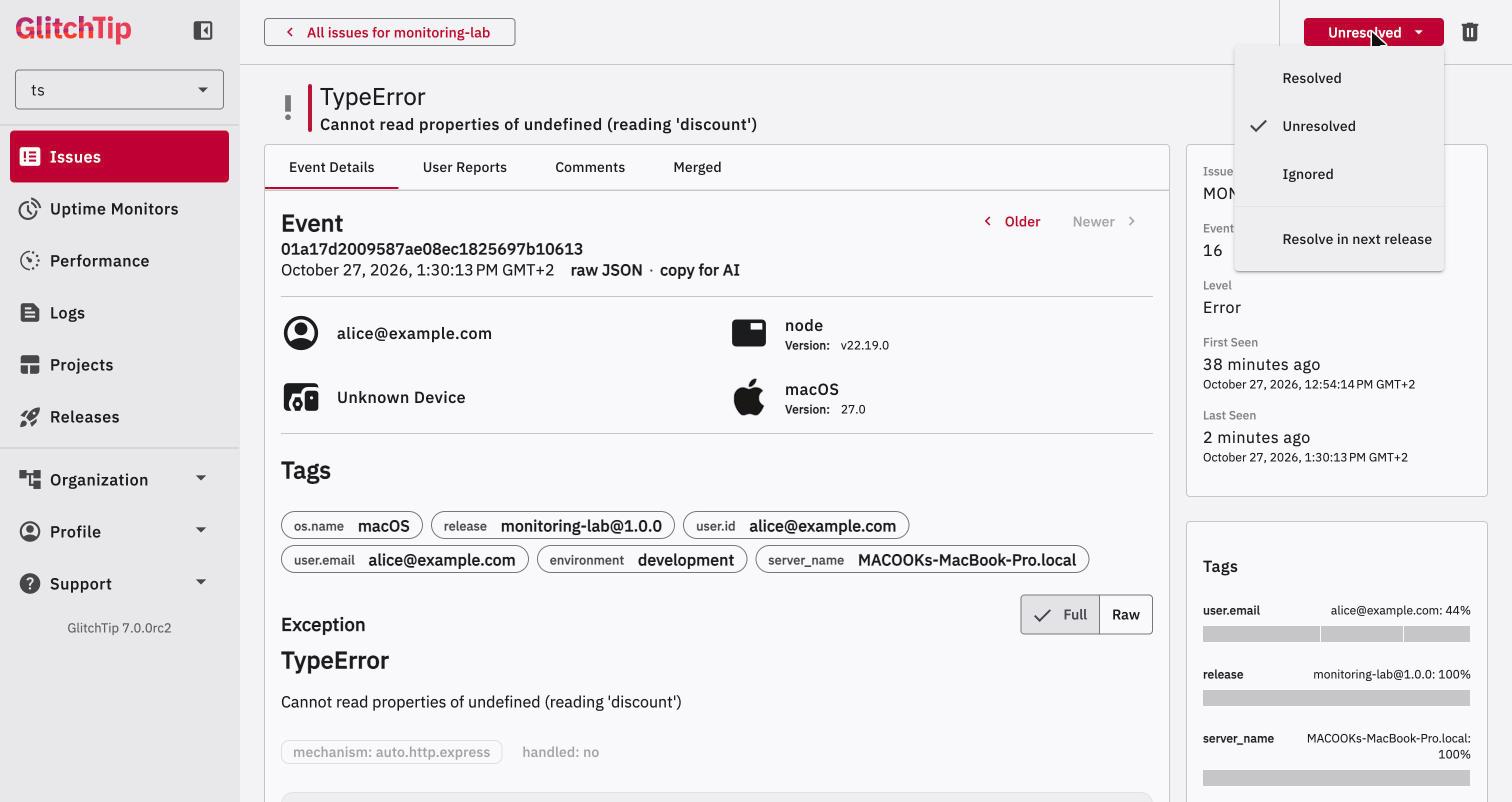Open the Comments tab
The height and width of the screenshot is (802, 1512).
(x=590, y=167)
